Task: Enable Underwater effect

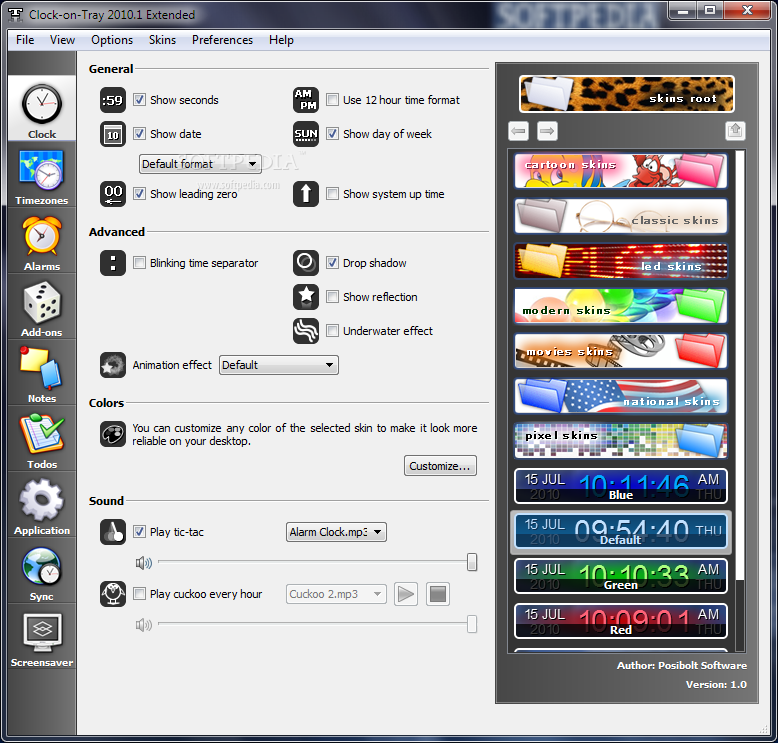Action: coord(332,331)
